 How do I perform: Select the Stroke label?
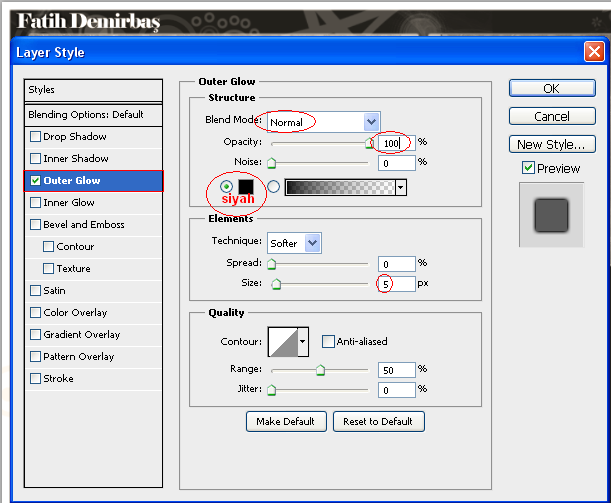pyautogui.click(x=58, y=379)
